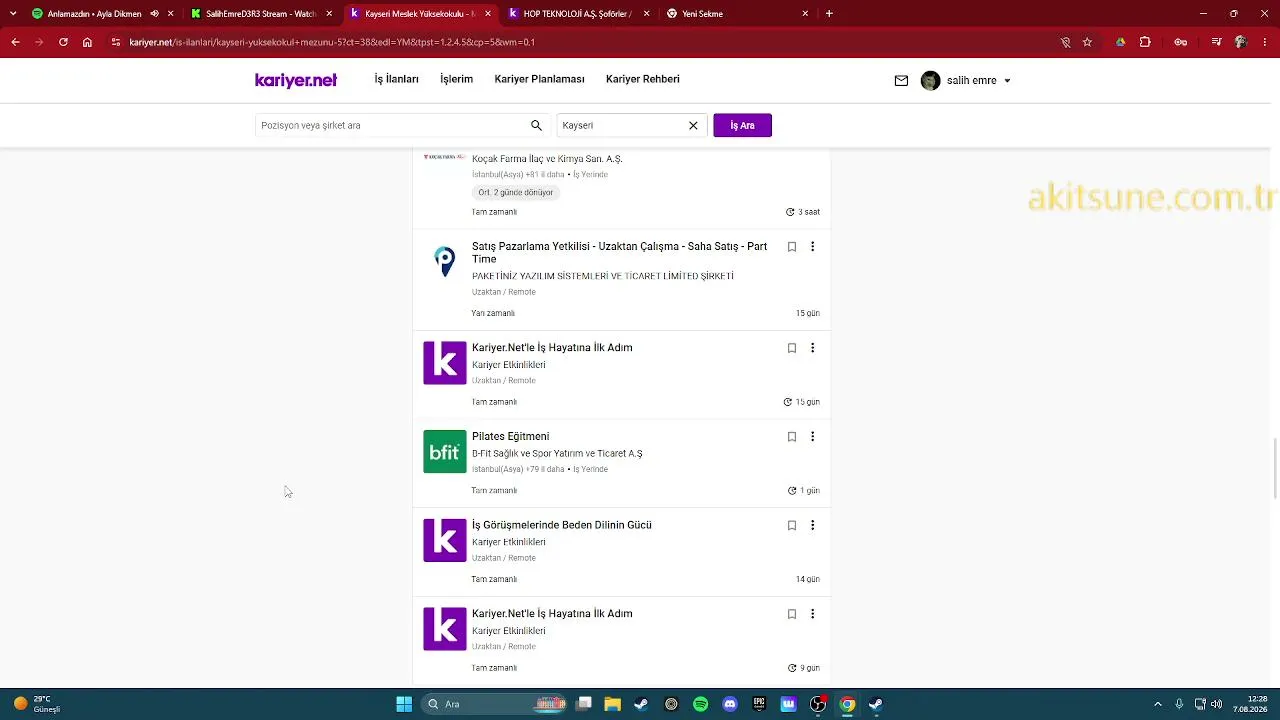Open three-dot menu of last İş Hayatına İlk Adım
The image size is (1280, 720).
coord(812,614)
